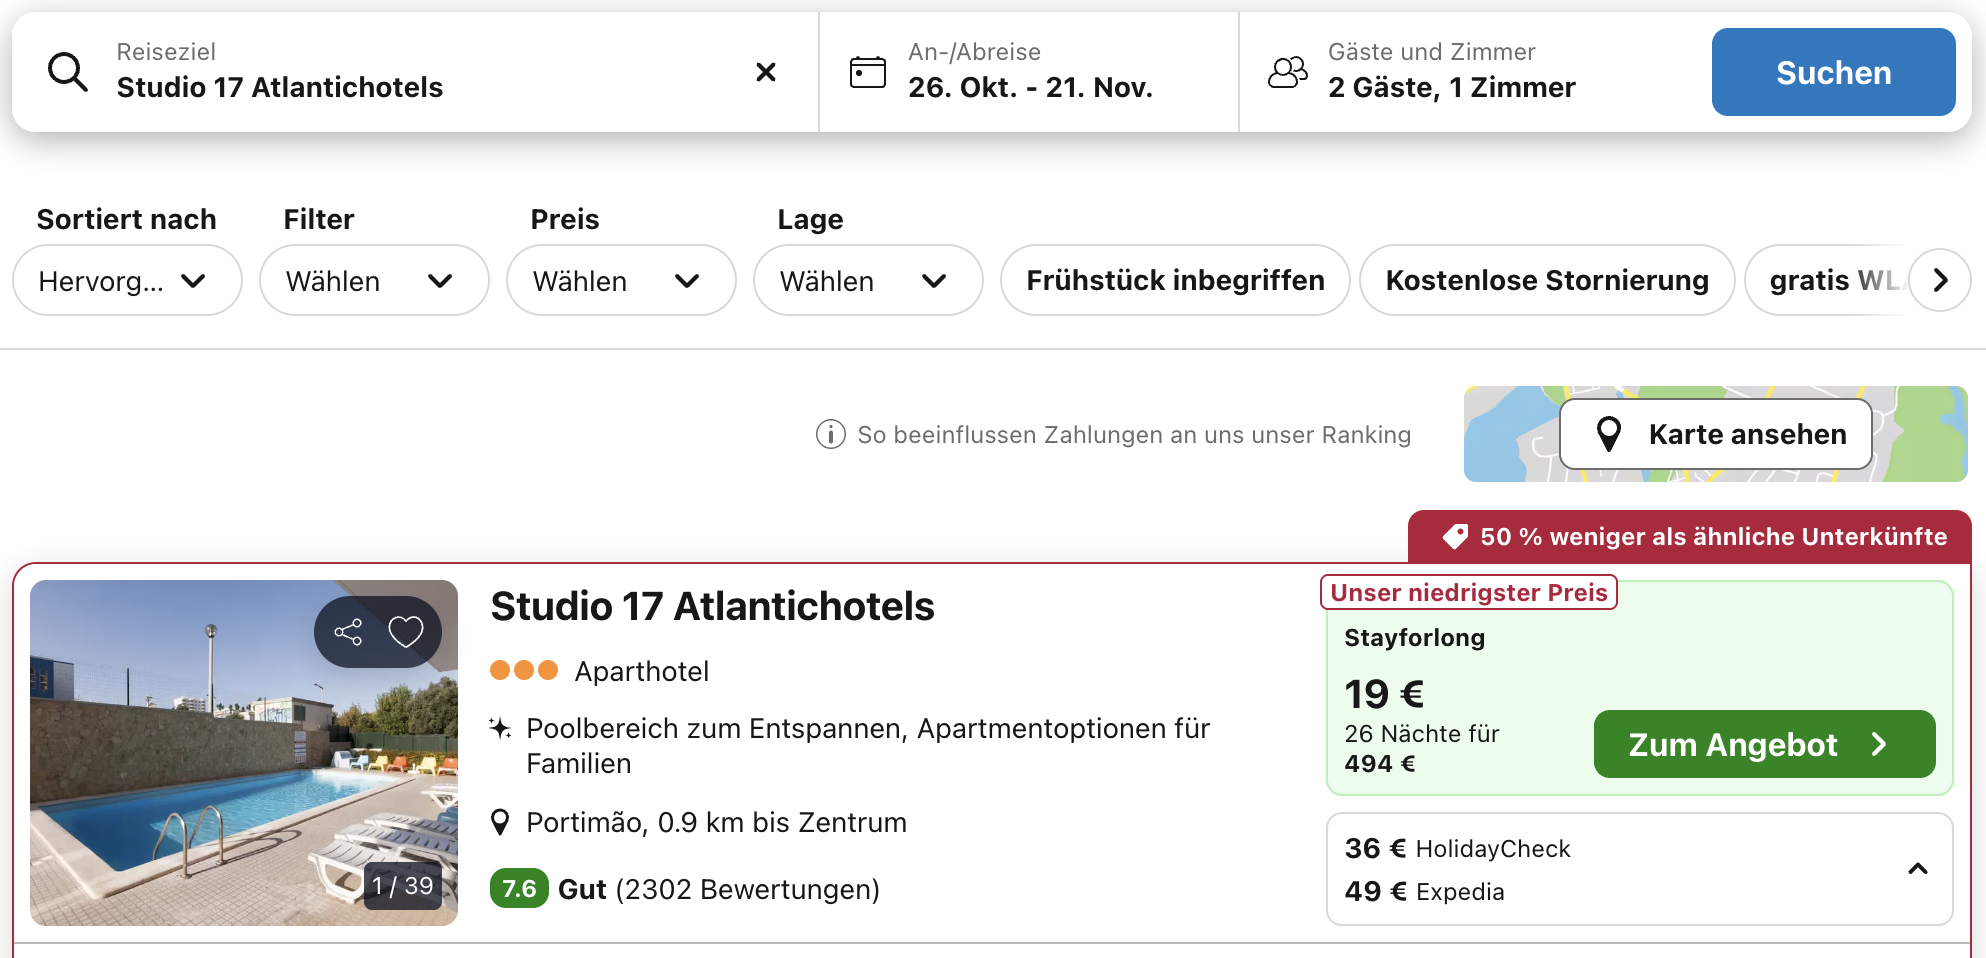
Task: Change dates 26. Okt. - 21. Nov.
Action: pyautogui.click(x=1029, y=72)
